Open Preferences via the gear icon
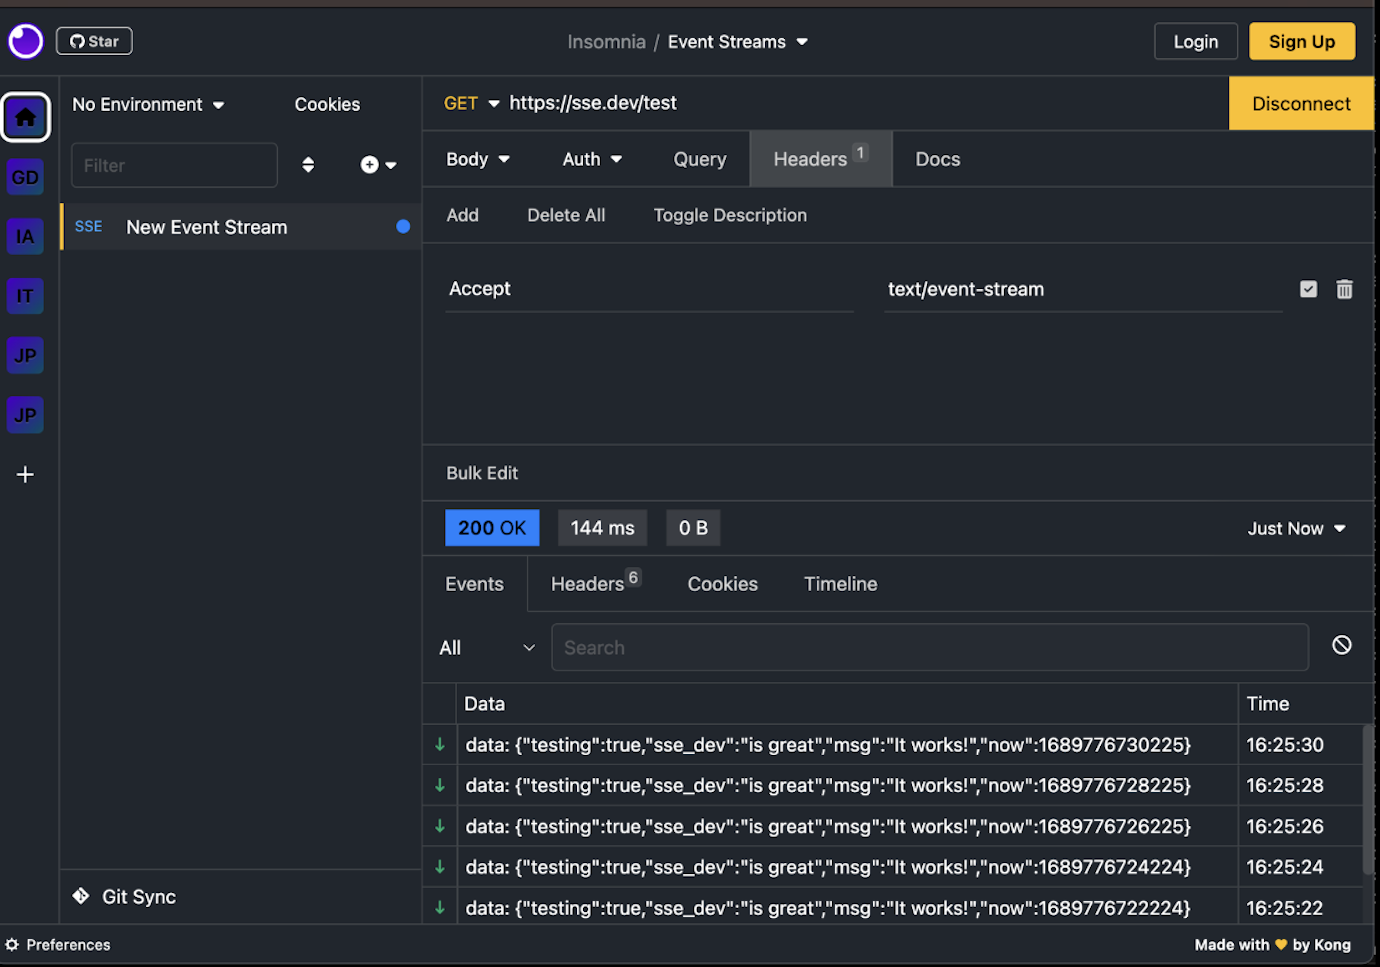1380x967 pixels. tap(13, 944)
